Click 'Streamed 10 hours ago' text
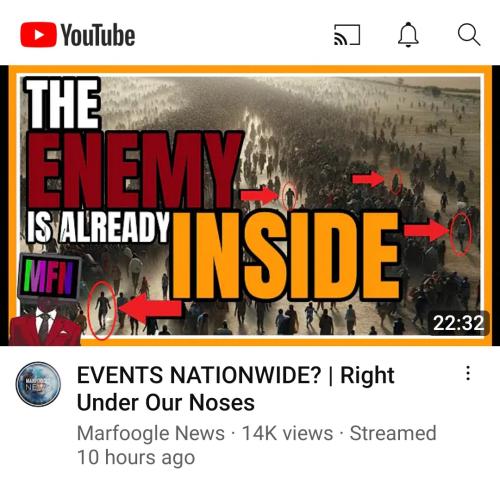500x485 pixels. click(257, 445)
